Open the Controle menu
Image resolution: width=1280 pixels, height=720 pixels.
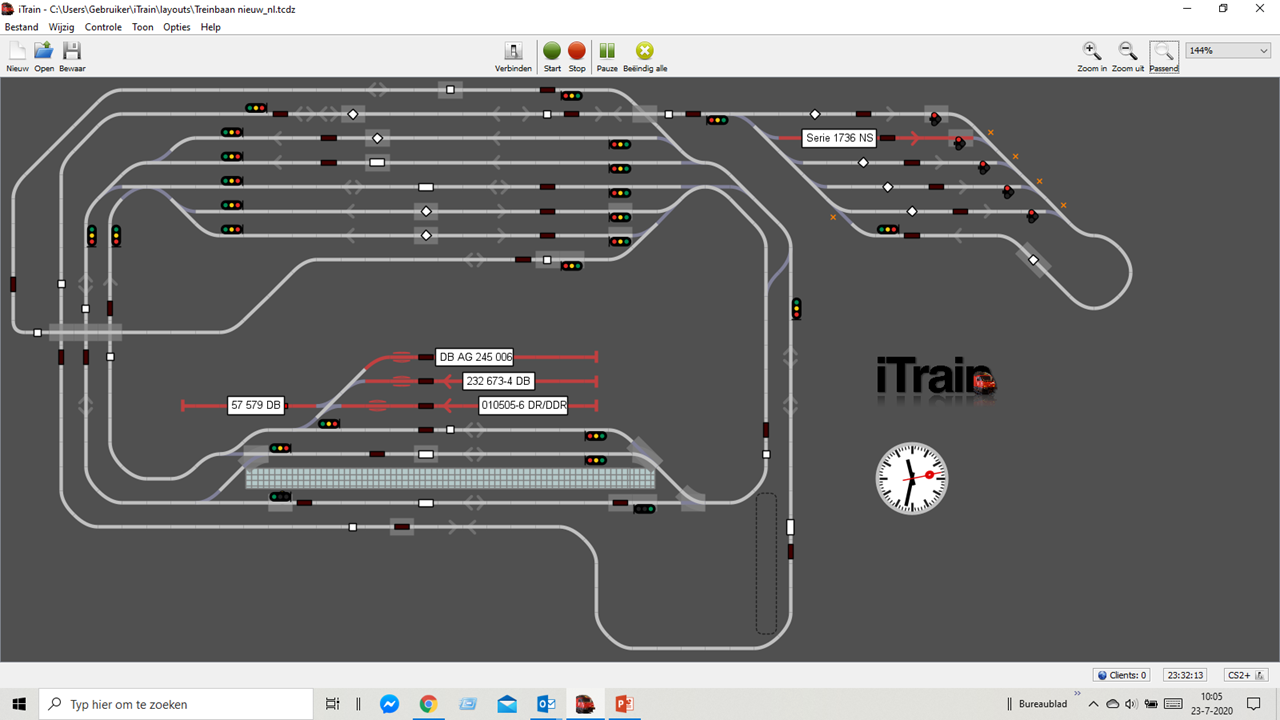click(x=103, y=27)
